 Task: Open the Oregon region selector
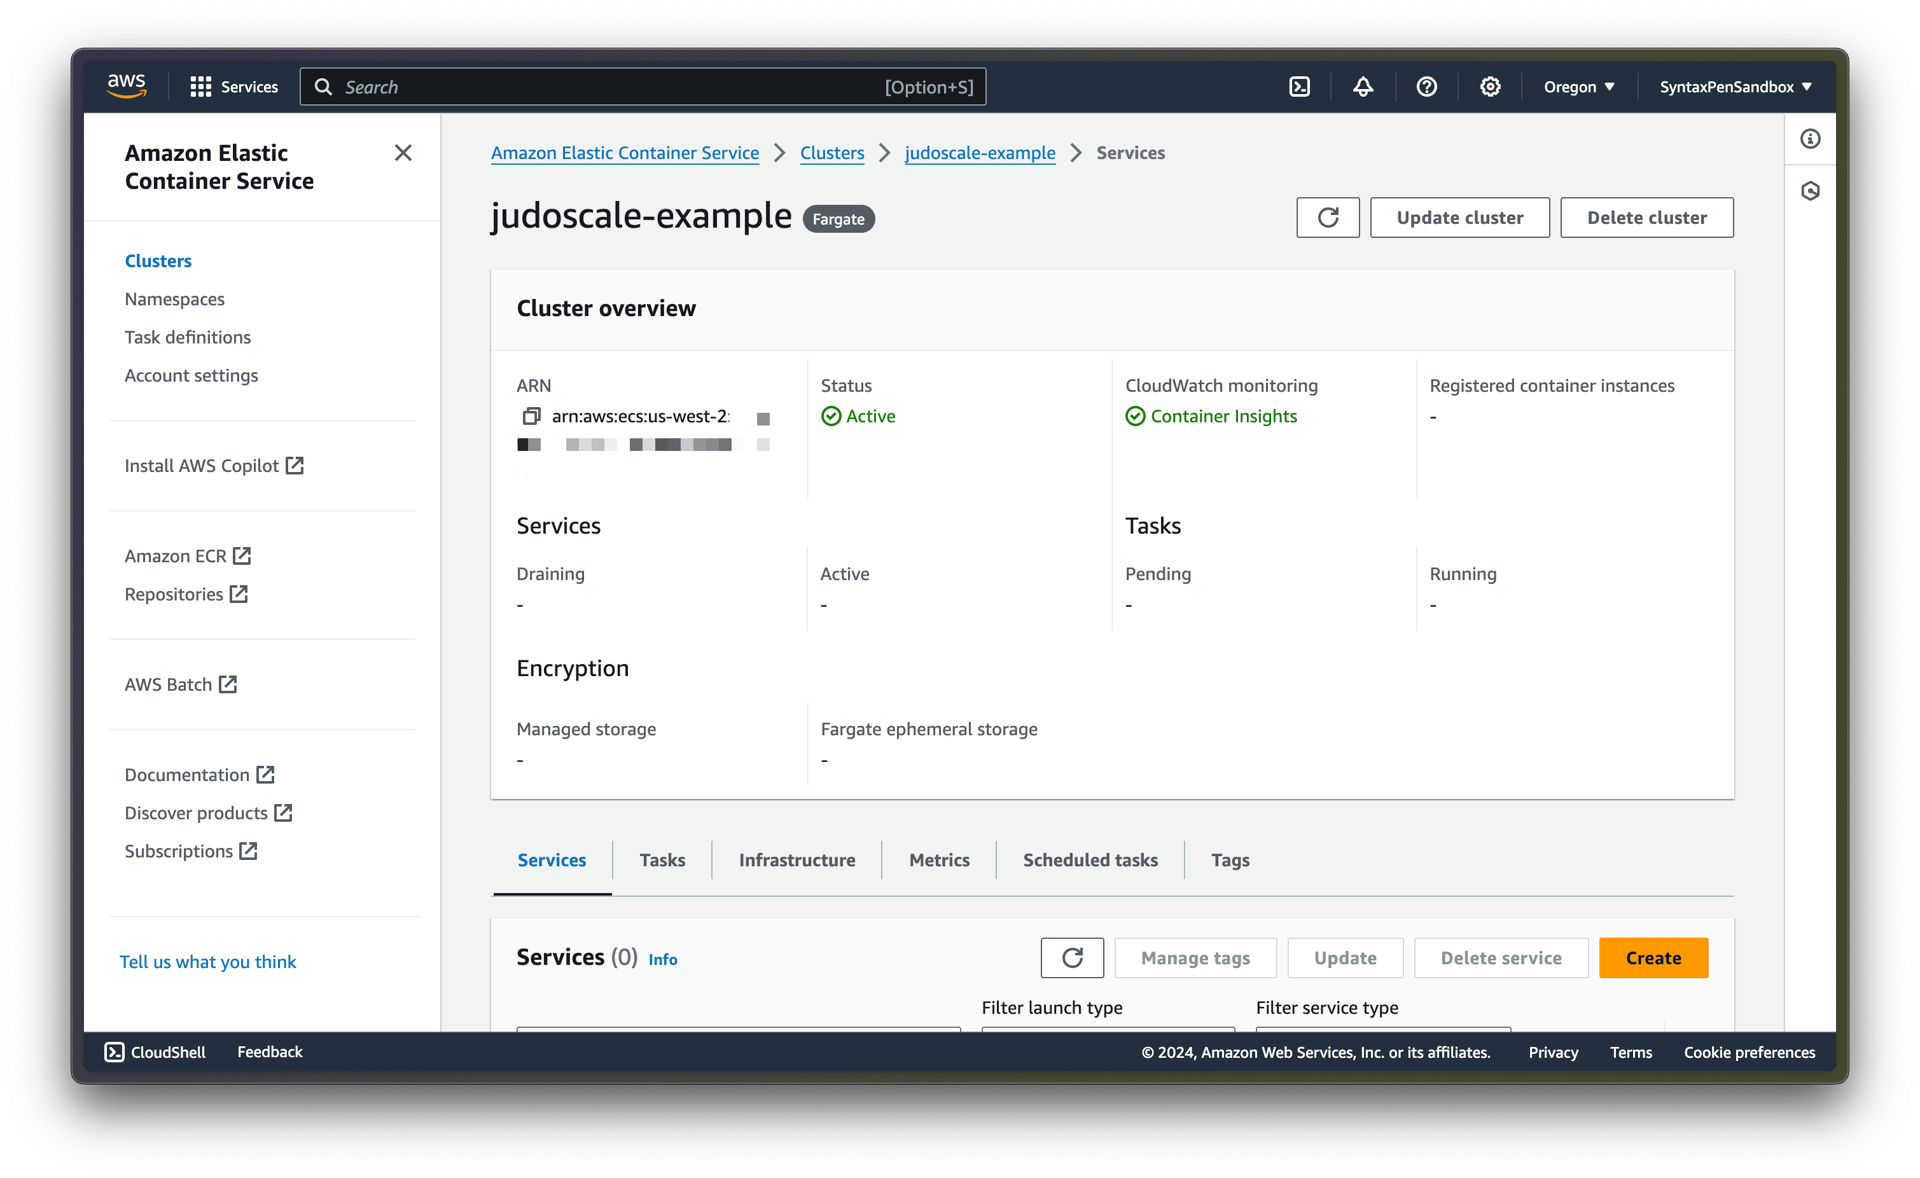[1578, 87]
